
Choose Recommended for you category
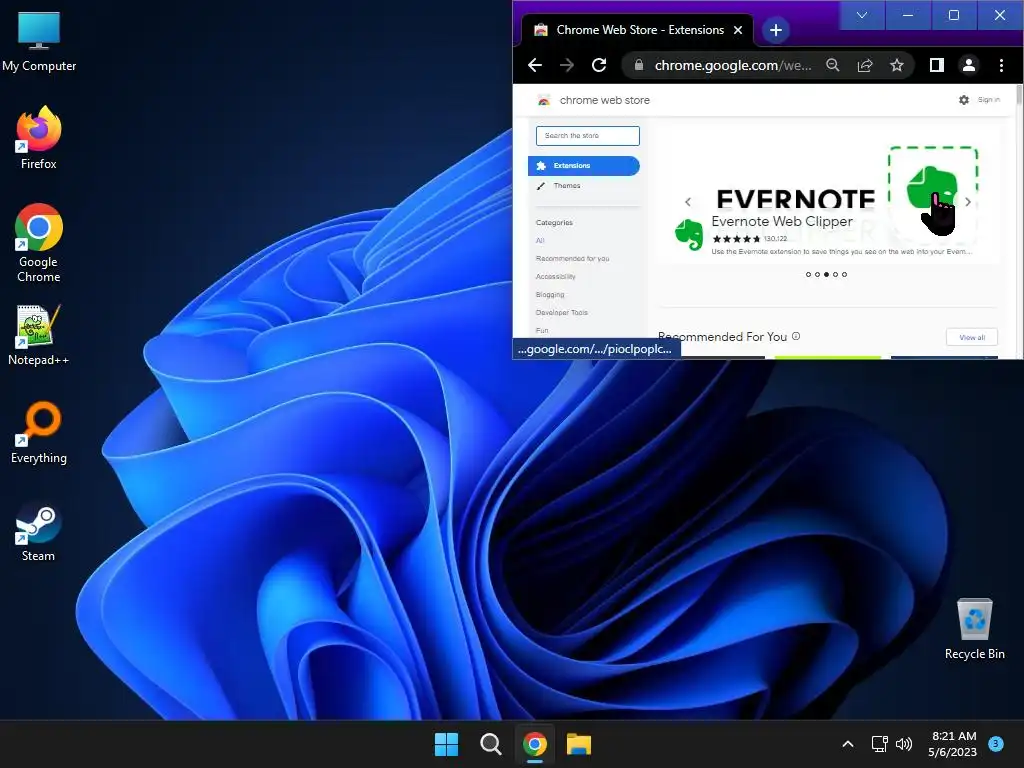[572, 259]
